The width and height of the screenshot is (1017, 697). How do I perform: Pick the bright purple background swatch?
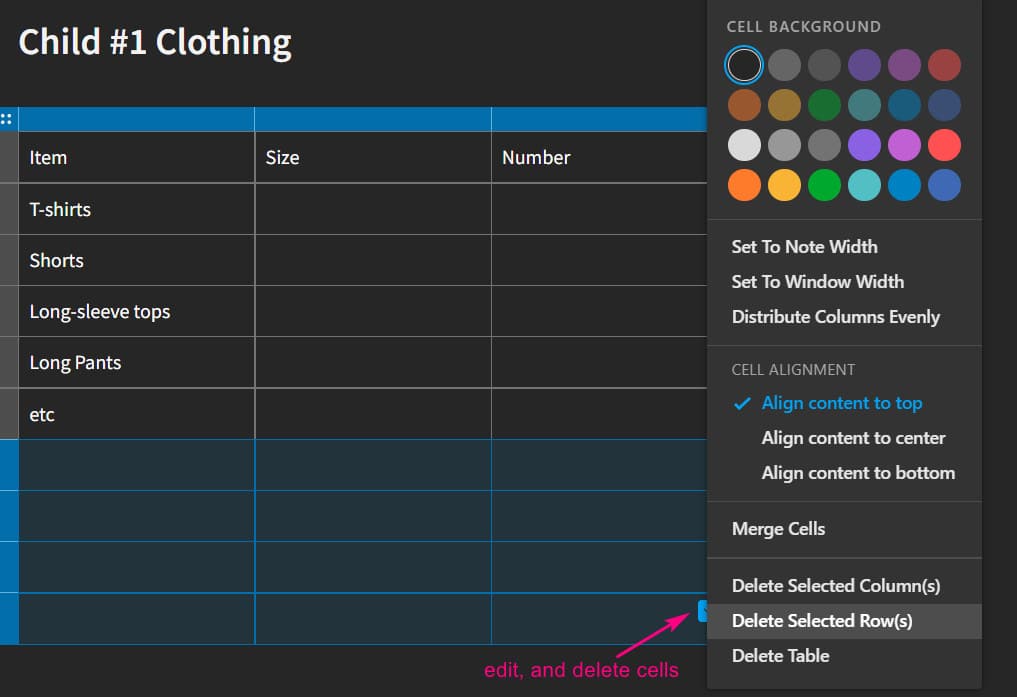click(x=864, y=145)
